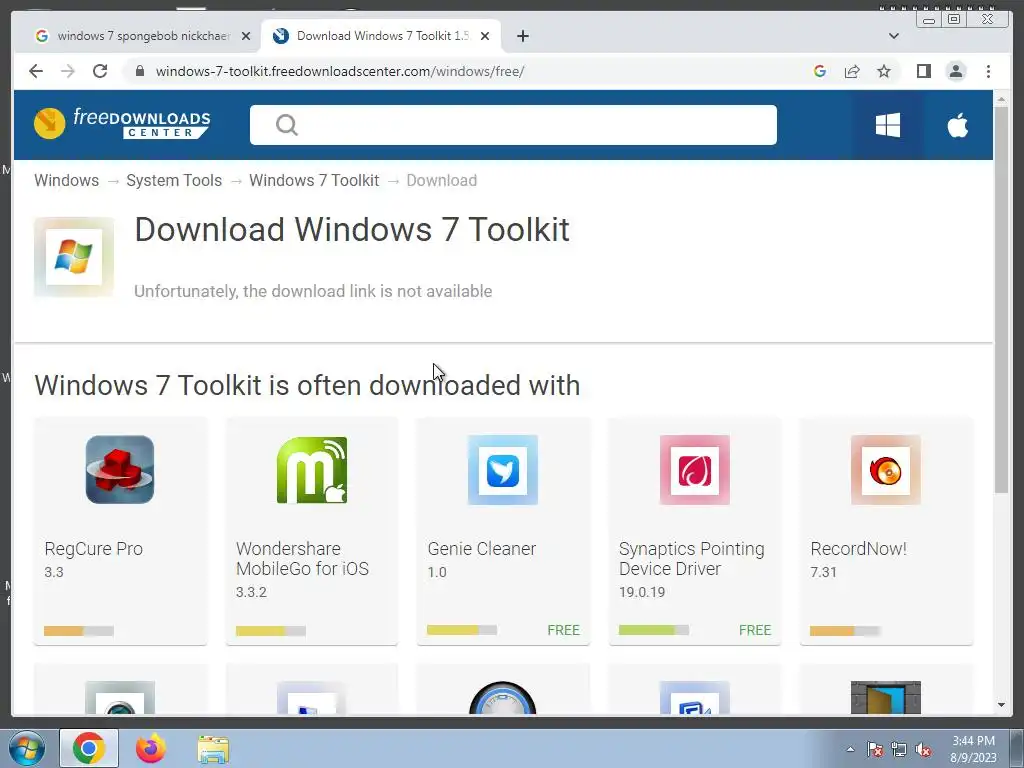The image size is (1024, 768).
Task: Click the Genie Cleaner icon
Action: click(x=503, y=470)
